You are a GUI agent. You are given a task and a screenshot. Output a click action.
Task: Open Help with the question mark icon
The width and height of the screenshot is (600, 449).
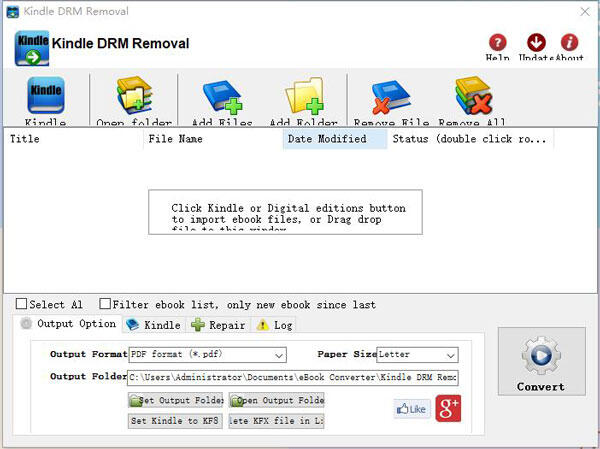498,43
